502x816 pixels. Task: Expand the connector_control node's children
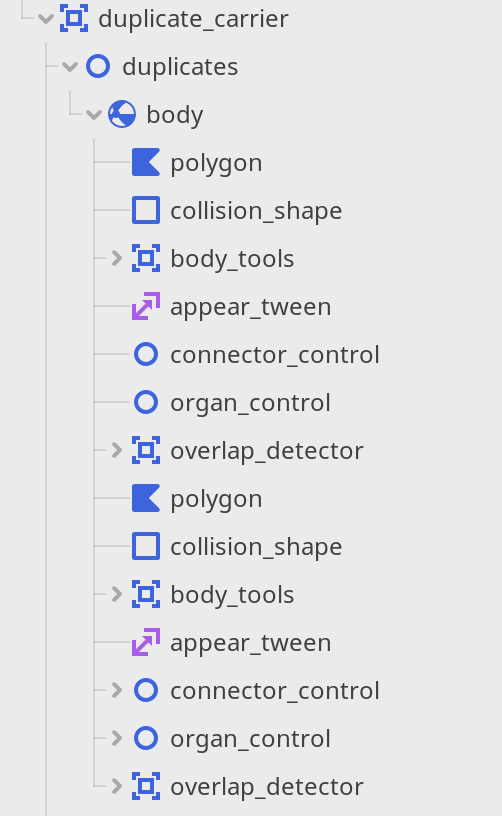[117, 690]
